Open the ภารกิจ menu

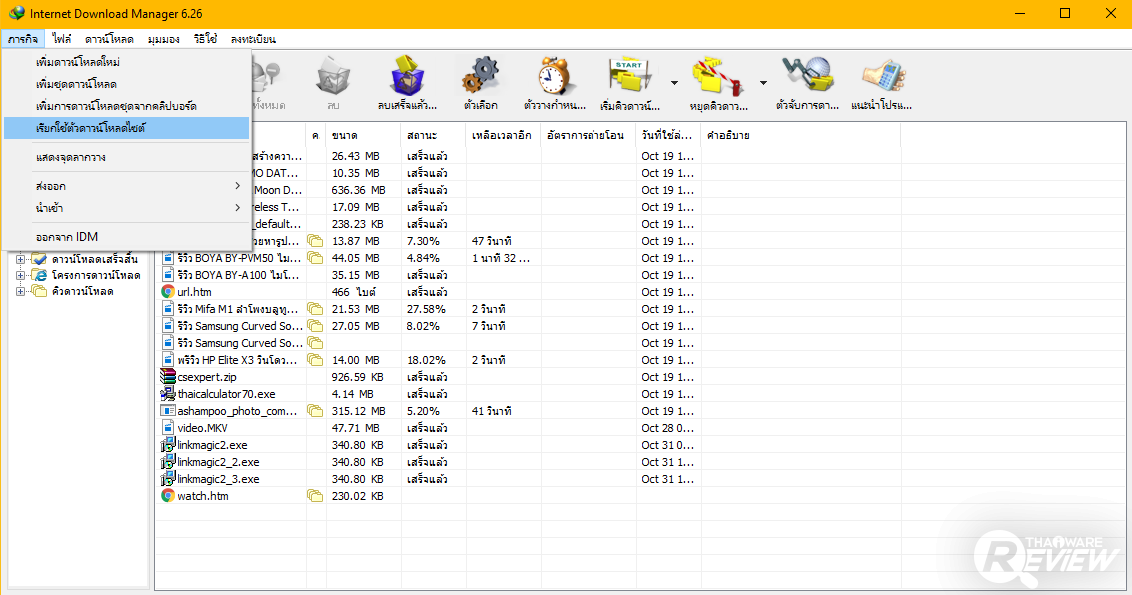(23, 39)
